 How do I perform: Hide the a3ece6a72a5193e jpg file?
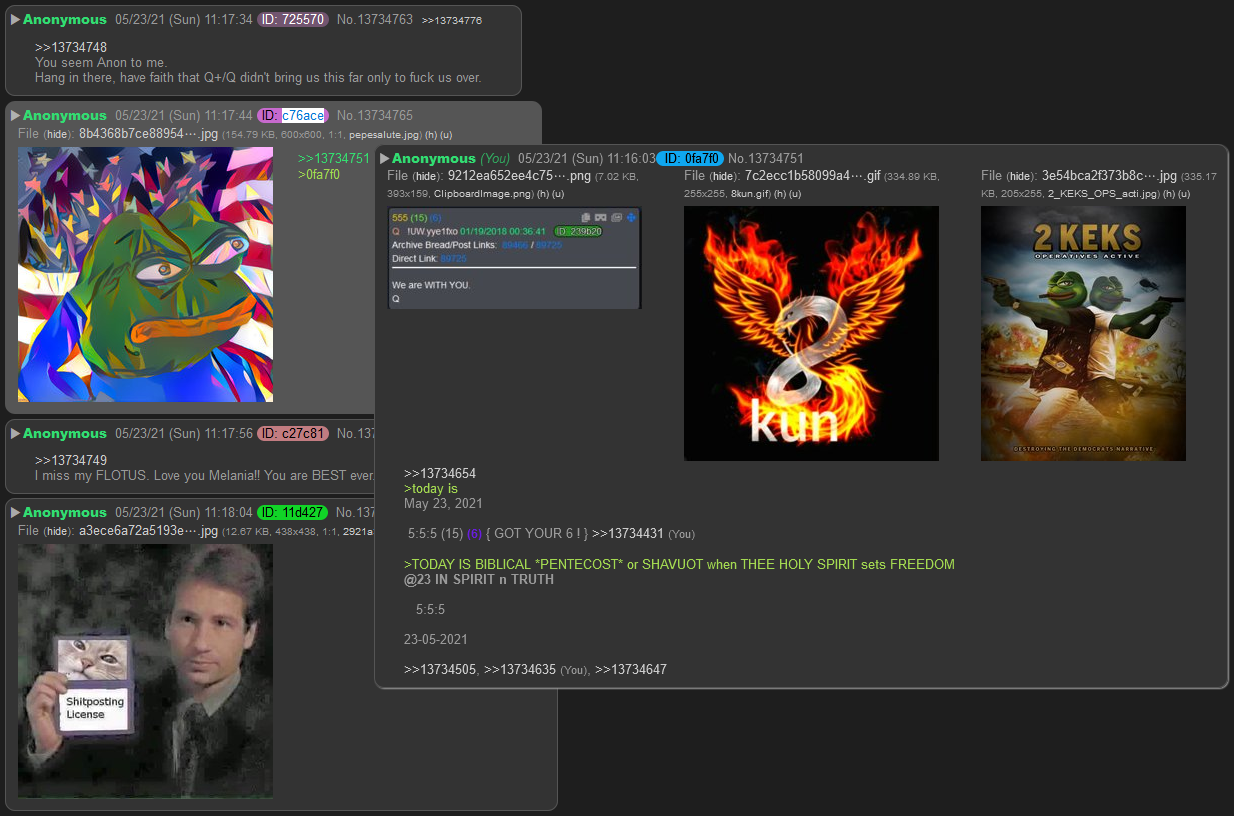point(59,531)
